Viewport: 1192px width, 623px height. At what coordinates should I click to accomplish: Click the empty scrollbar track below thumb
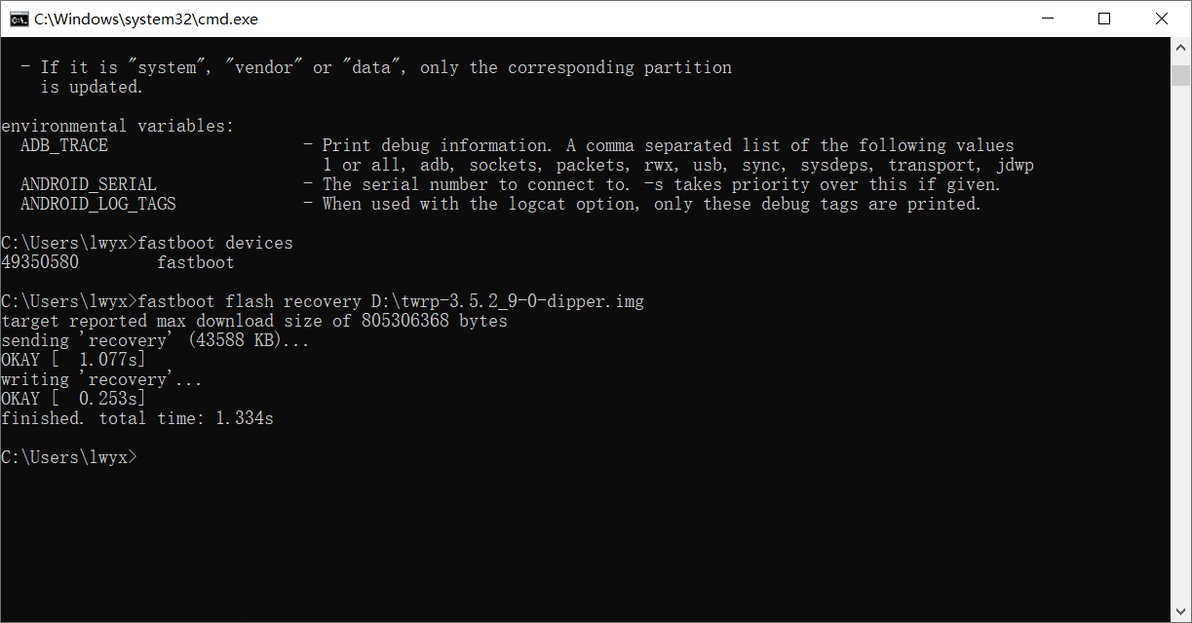[x=1180, y=350]
